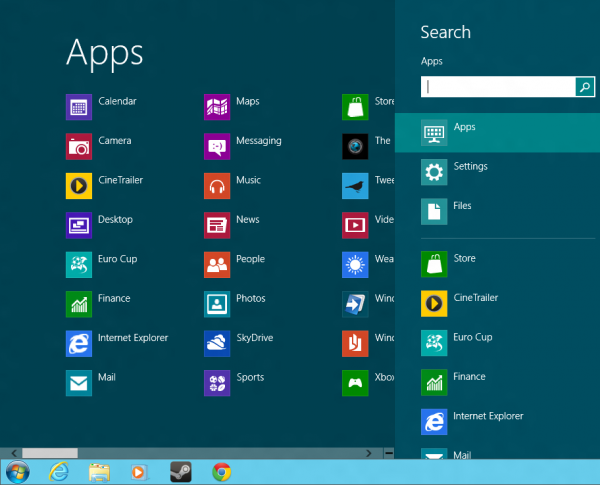Launch the bird Tweet app icon
This screenshot has height=485, width=600.
pyautogui.click(x=355, y=186)
